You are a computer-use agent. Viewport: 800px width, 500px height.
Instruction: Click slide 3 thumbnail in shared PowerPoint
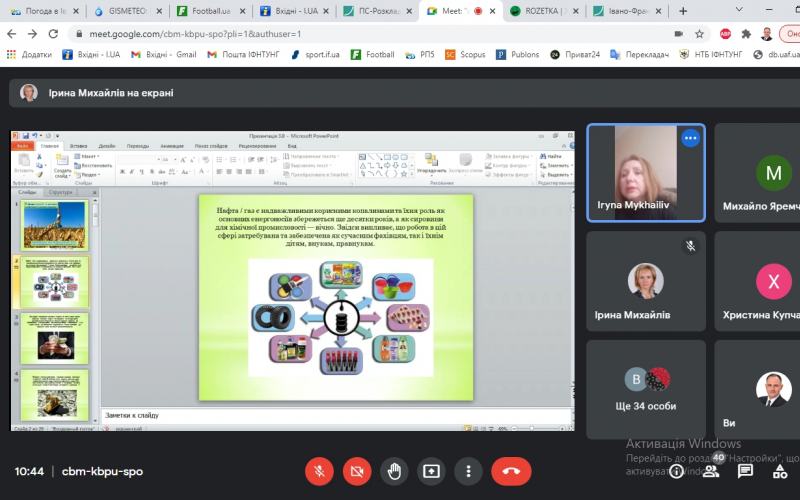(x=54, y=337)
